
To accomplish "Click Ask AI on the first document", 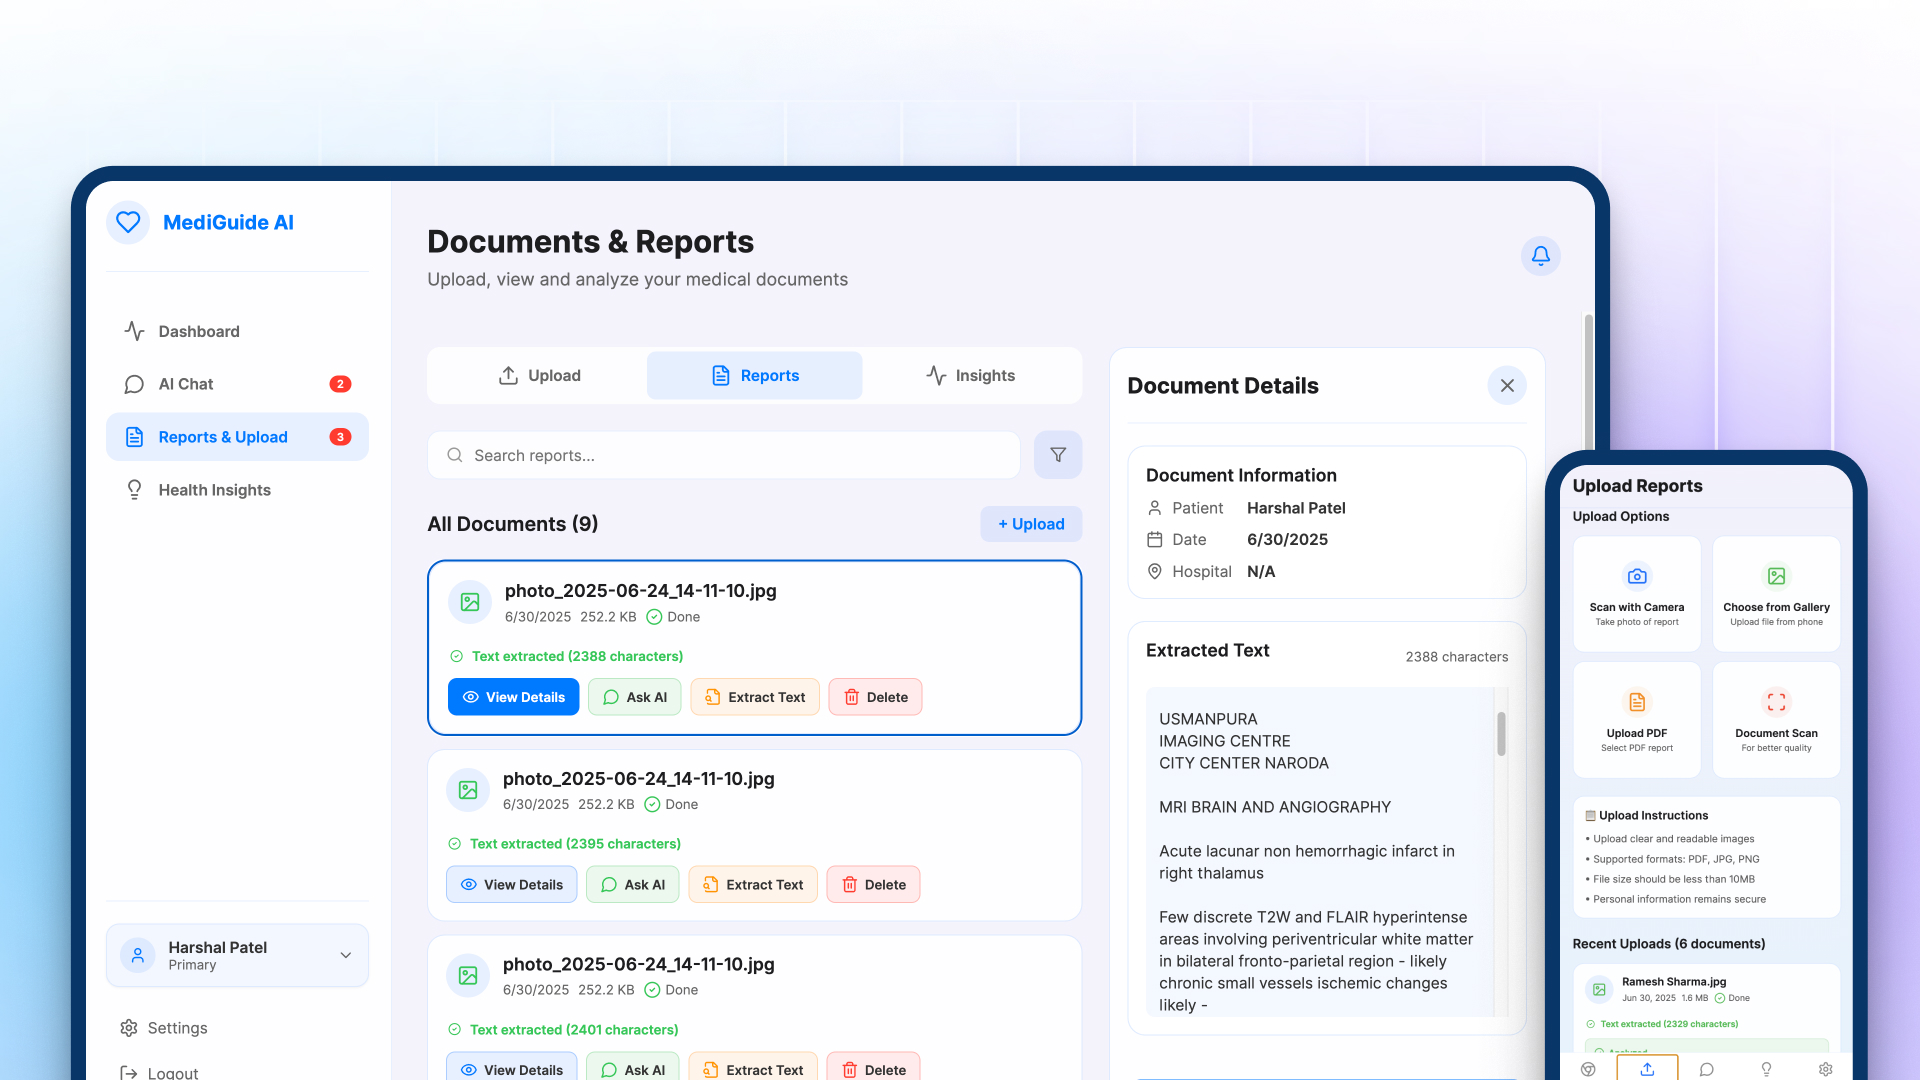I will (x=634, y=697).
